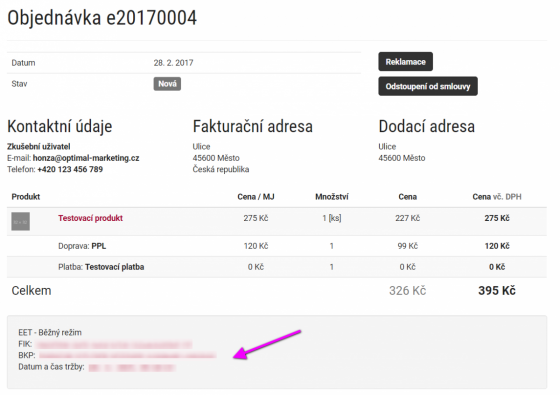The image size is (560, 395).
Task: Click the 227 Kč price cell
Action: point(408,218)
